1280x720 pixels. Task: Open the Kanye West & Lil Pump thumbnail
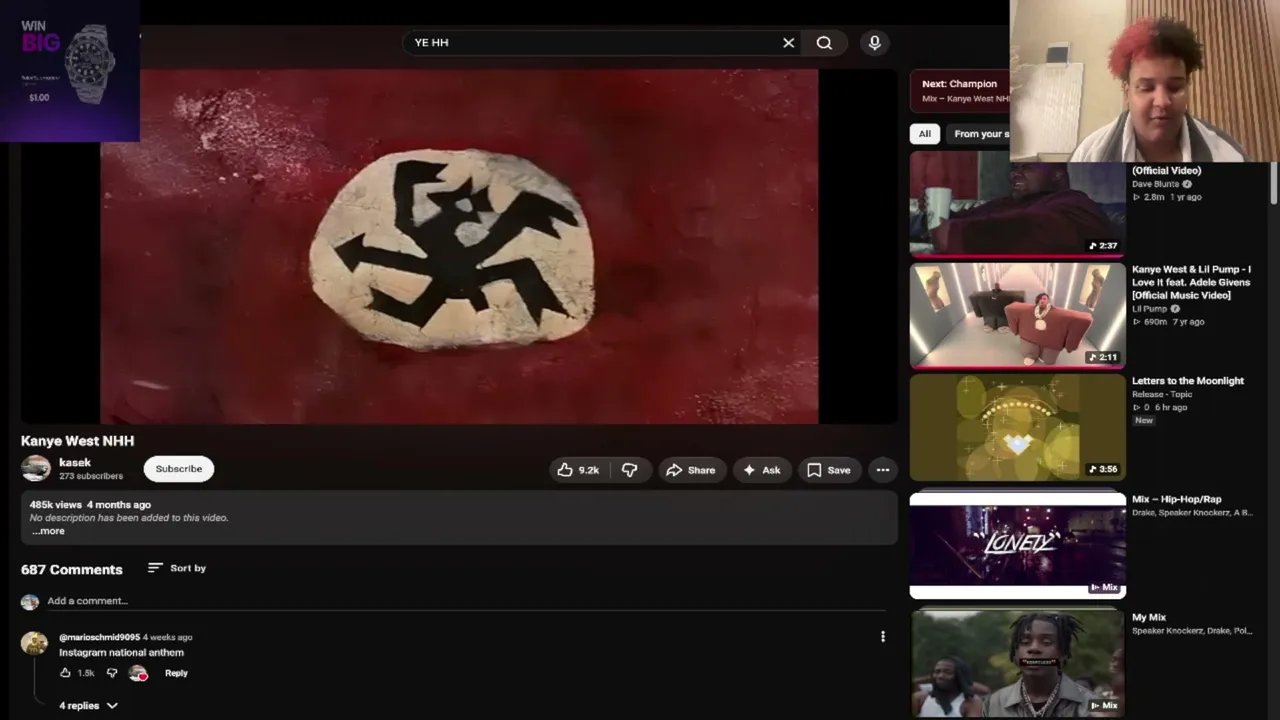(1017, 316)
